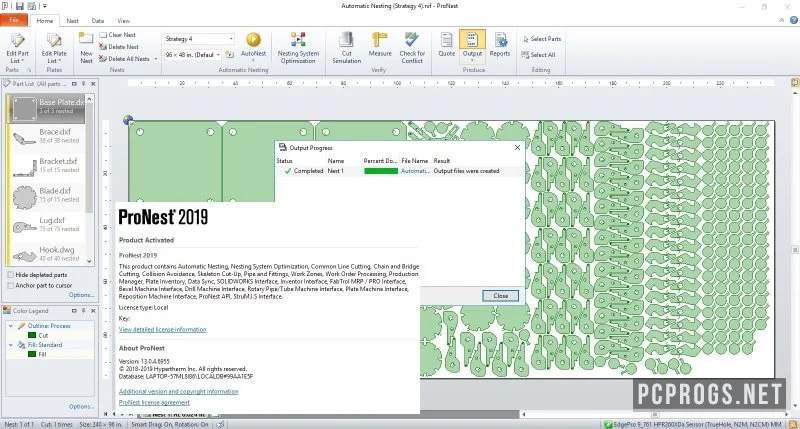Open Additional version and copyright information link
The height and width of the screenshot is (429, 800).
(x=179, y=391)
